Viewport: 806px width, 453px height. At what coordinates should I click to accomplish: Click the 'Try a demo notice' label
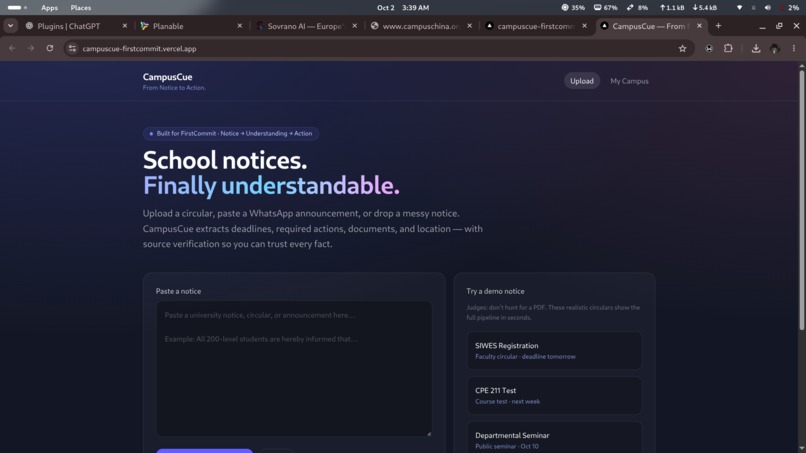coord(495,291)
